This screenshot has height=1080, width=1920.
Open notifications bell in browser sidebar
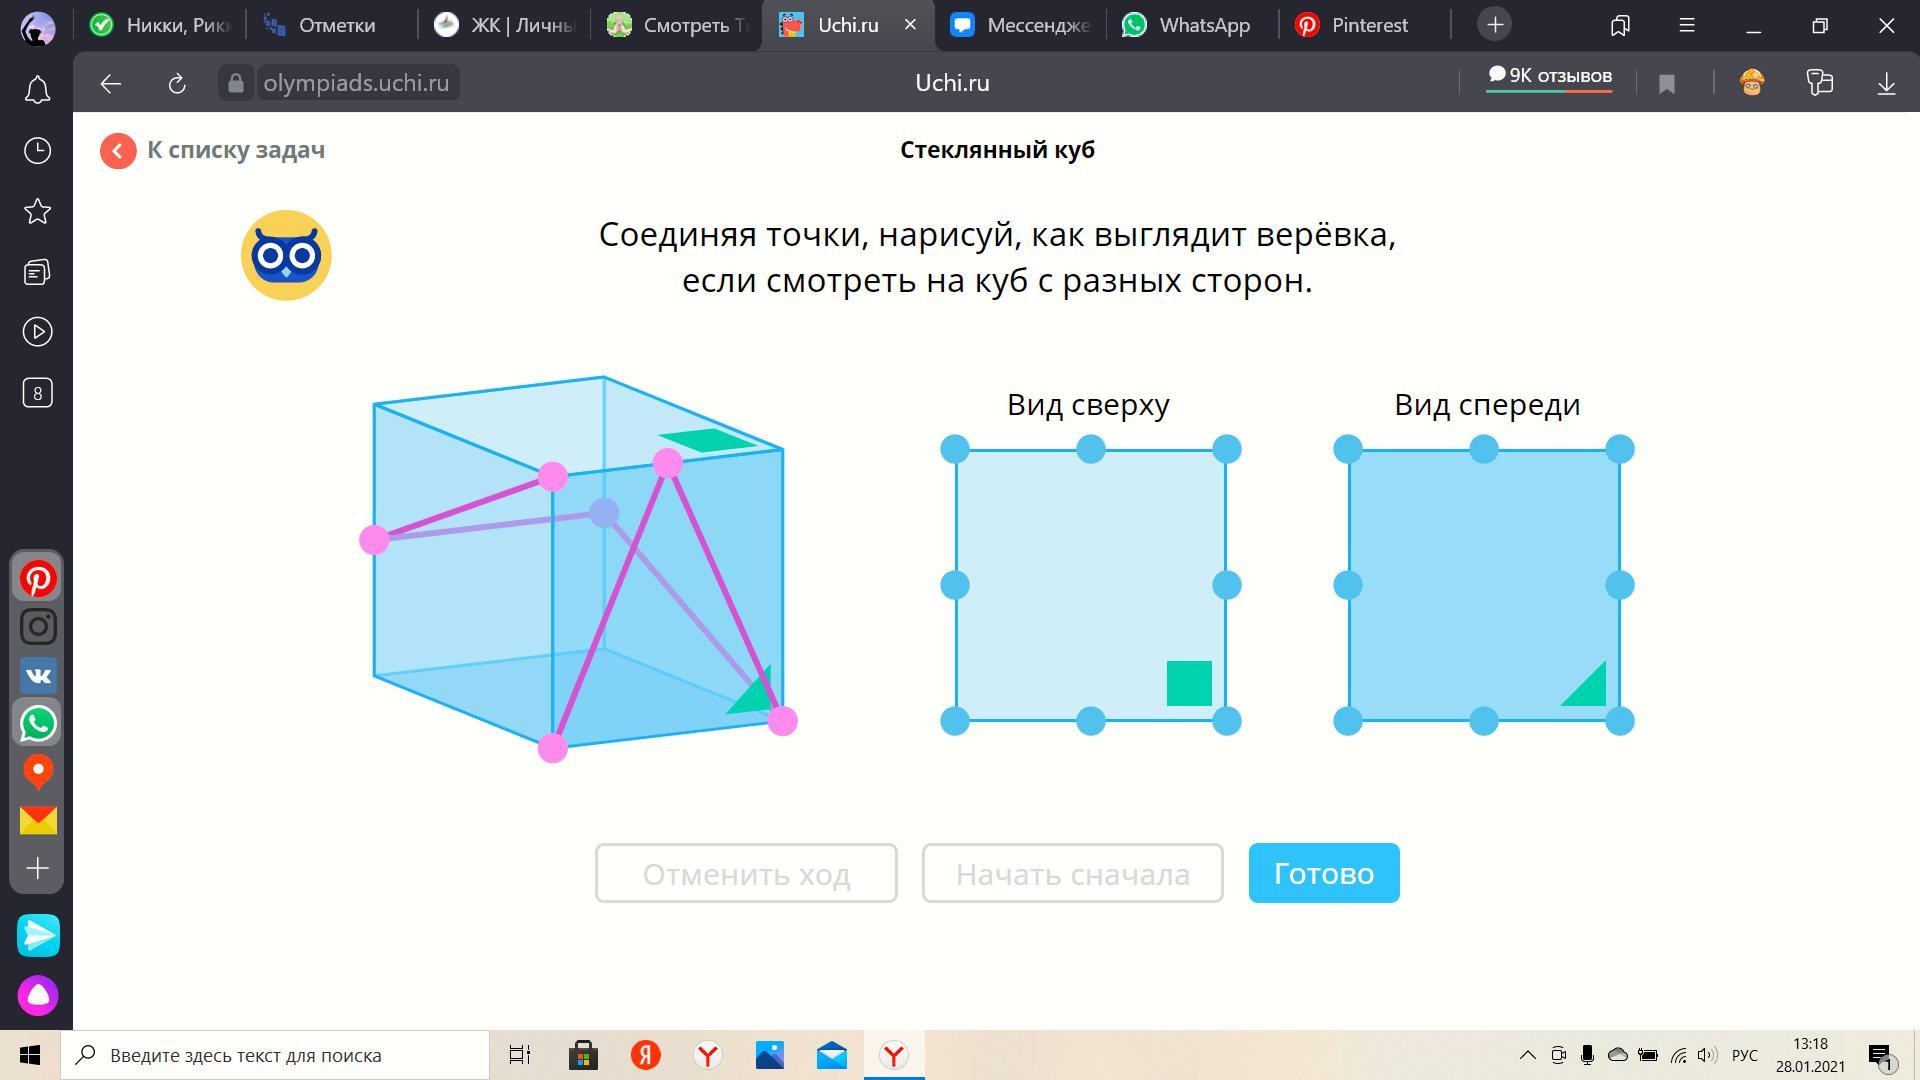click(x=37, y=91)
